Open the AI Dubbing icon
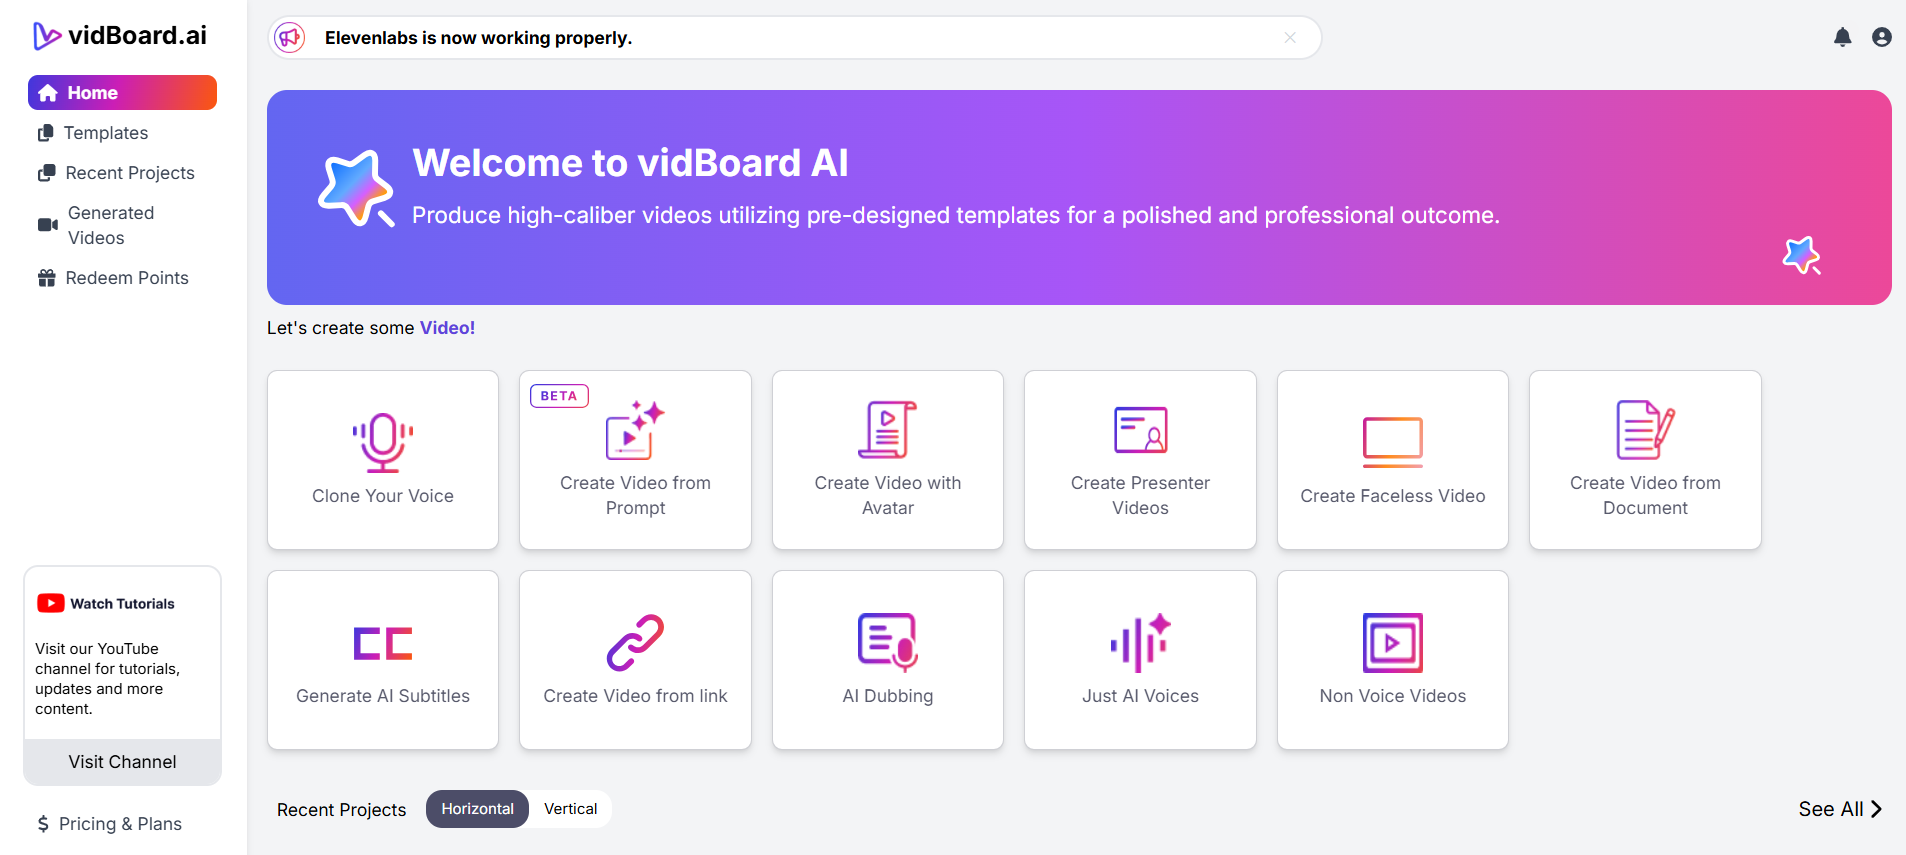Image resolution: width=1906 pixels, height=855 pixels. click(x=888, y=642)
